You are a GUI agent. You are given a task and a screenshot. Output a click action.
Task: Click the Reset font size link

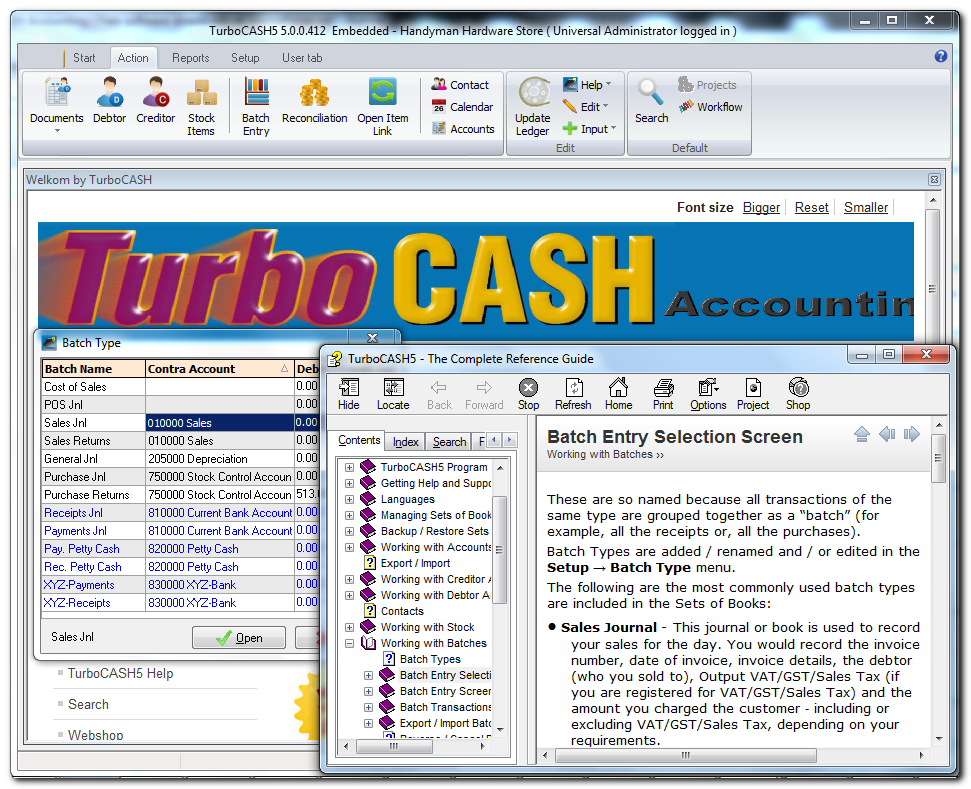[x=811, y=207]
